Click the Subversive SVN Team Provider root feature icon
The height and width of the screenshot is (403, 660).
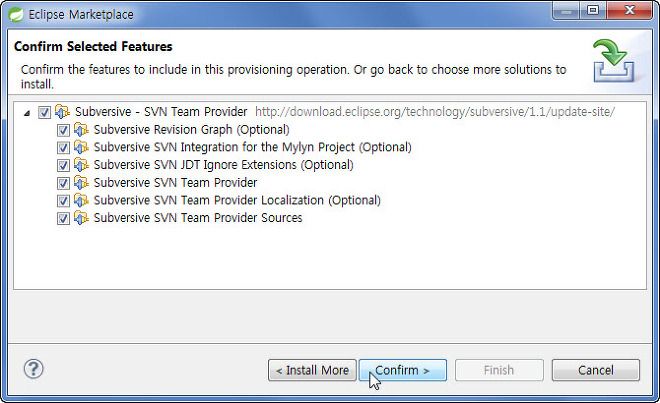[62, 112]
